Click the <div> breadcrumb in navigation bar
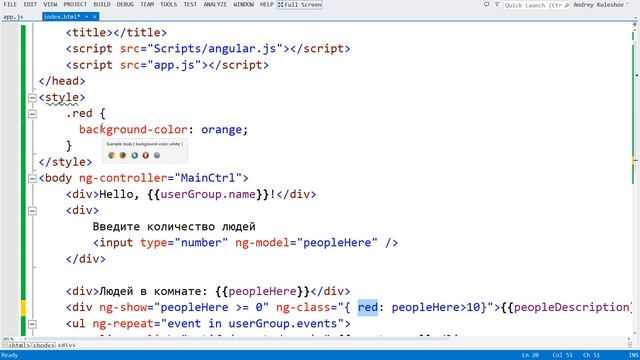Viewport: 640px width, 360px height. pos(67,345)
